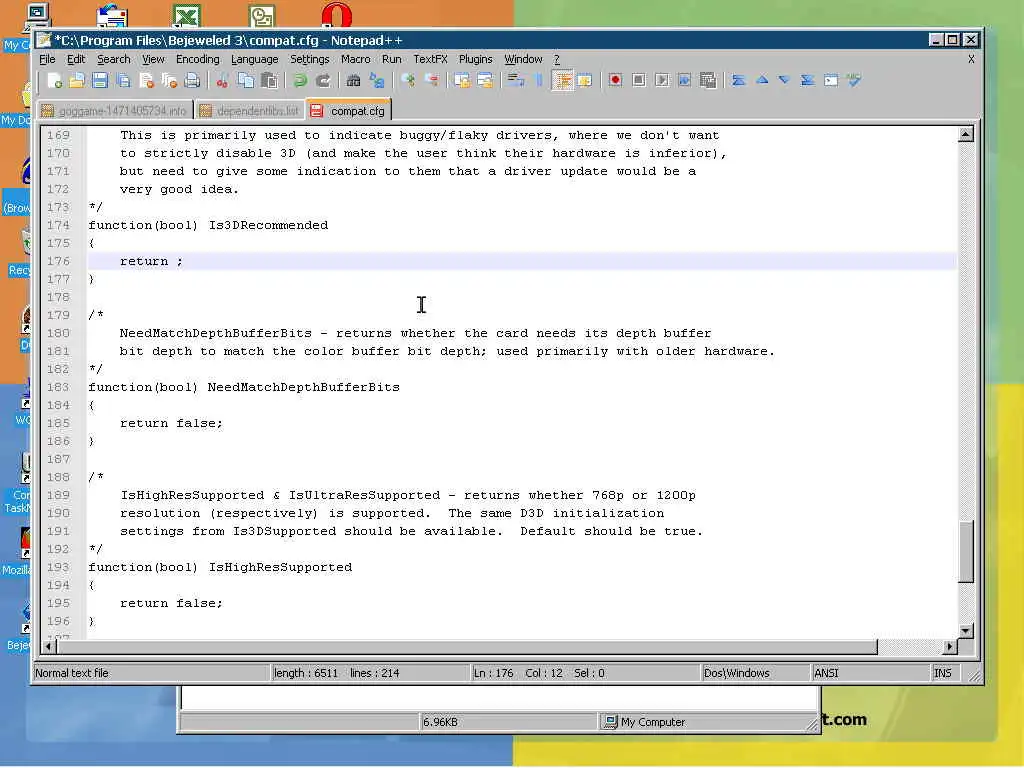This screenshot has height=768, width=1024.
Task: Switch to the dependentlibs.list tab
Action: tap(250, 111)
